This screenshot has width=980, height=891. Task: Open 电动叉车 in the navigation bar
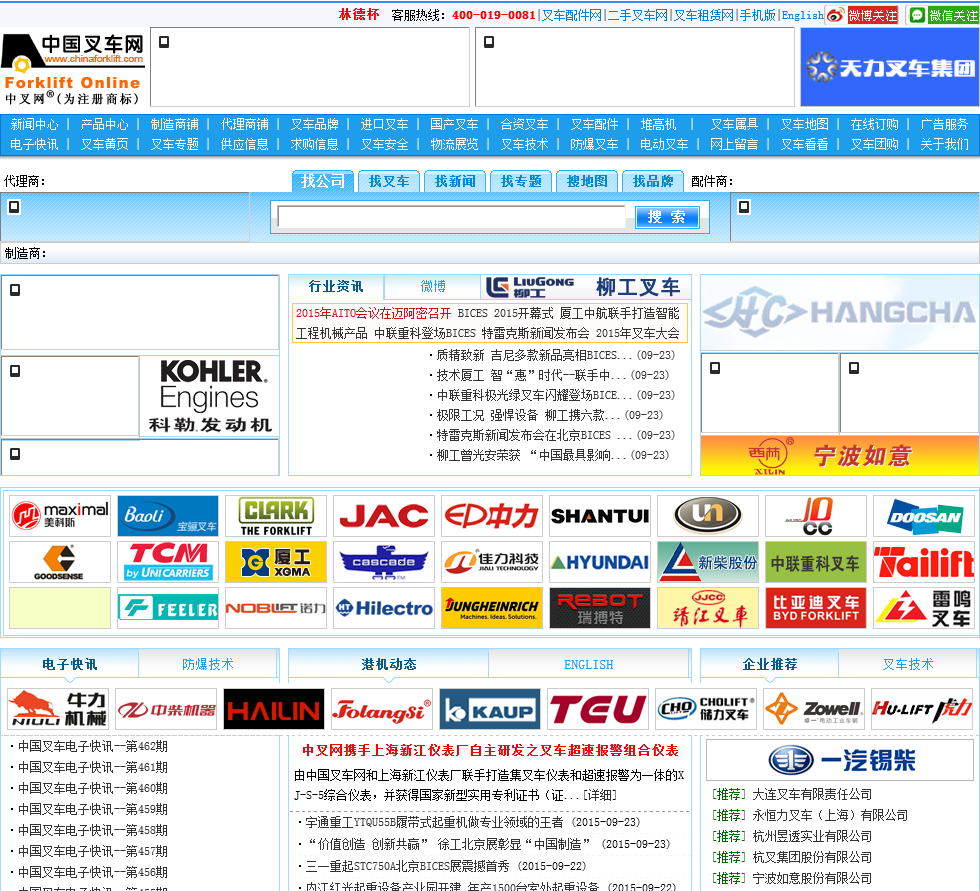tap(664, 144)
